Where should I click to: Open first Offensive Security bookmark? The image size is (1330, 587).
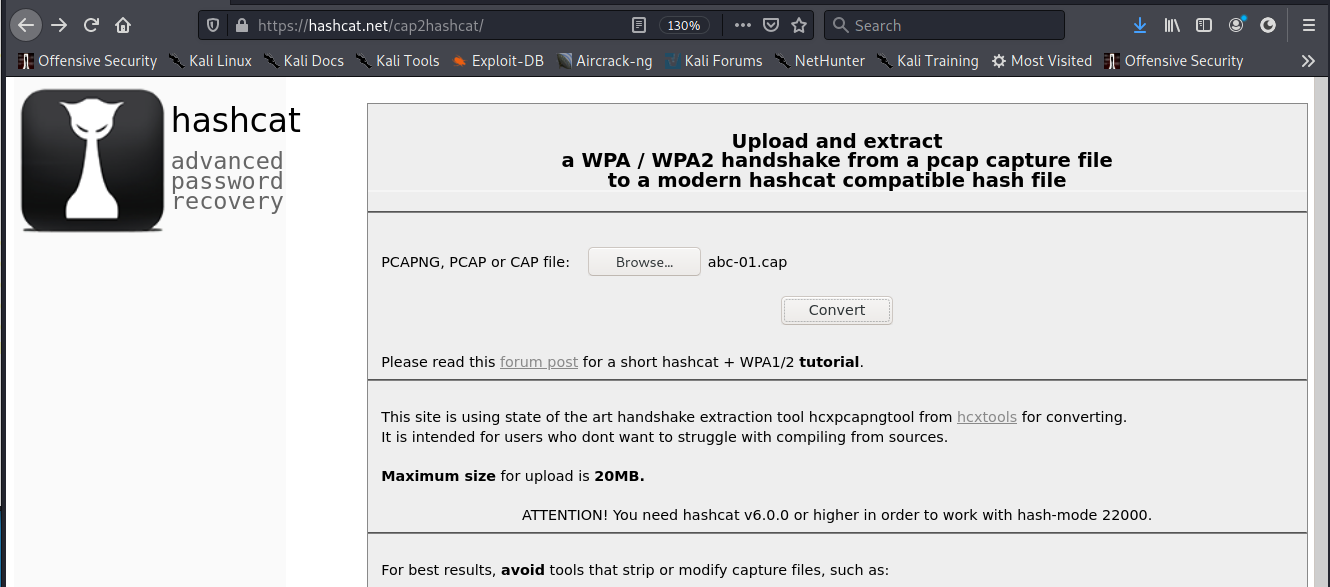point(88,61)
